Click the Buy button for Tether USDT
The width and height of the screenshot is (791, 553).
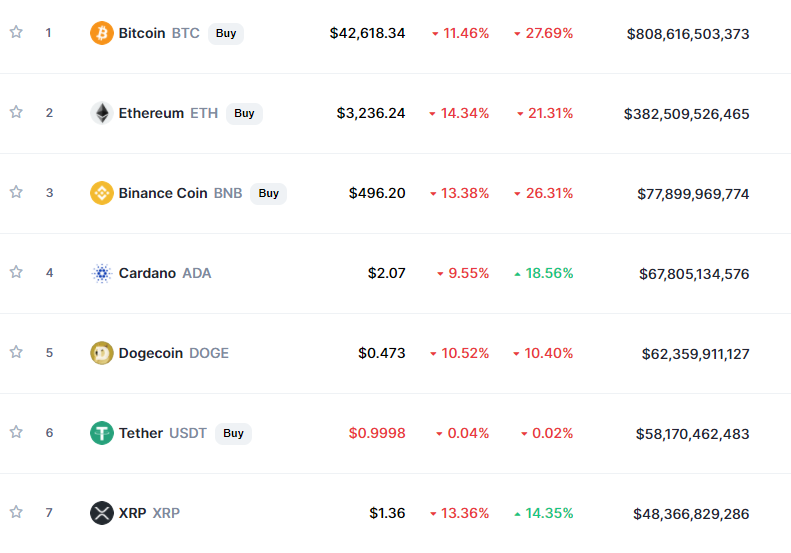click(233, 433)
